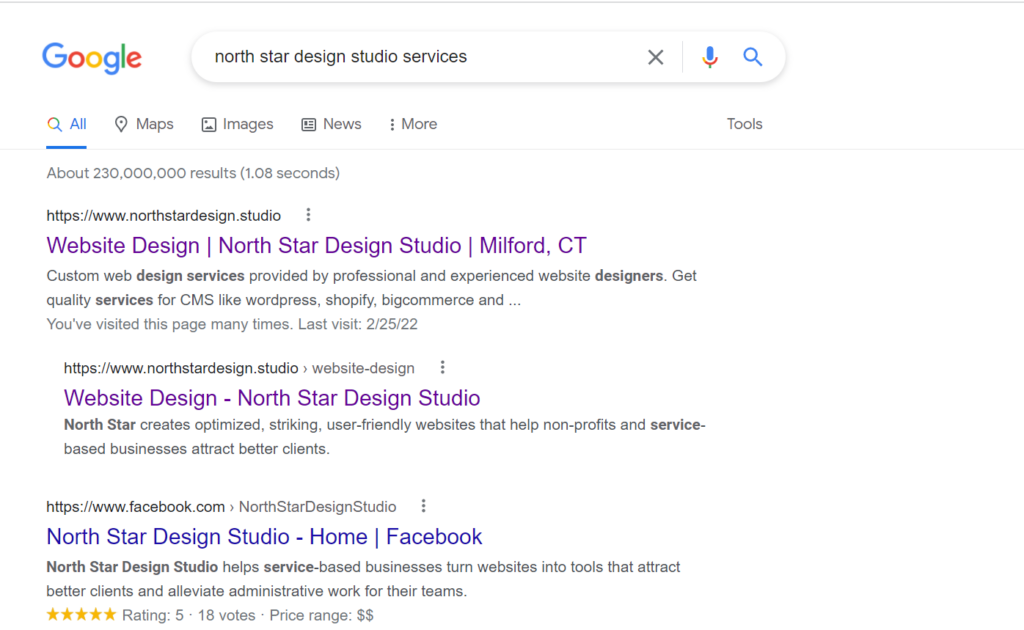Open three-dot menu beside website-design URL
Image resolution: width=1024 pixels, height=630 pixels.
coord(442,368)
